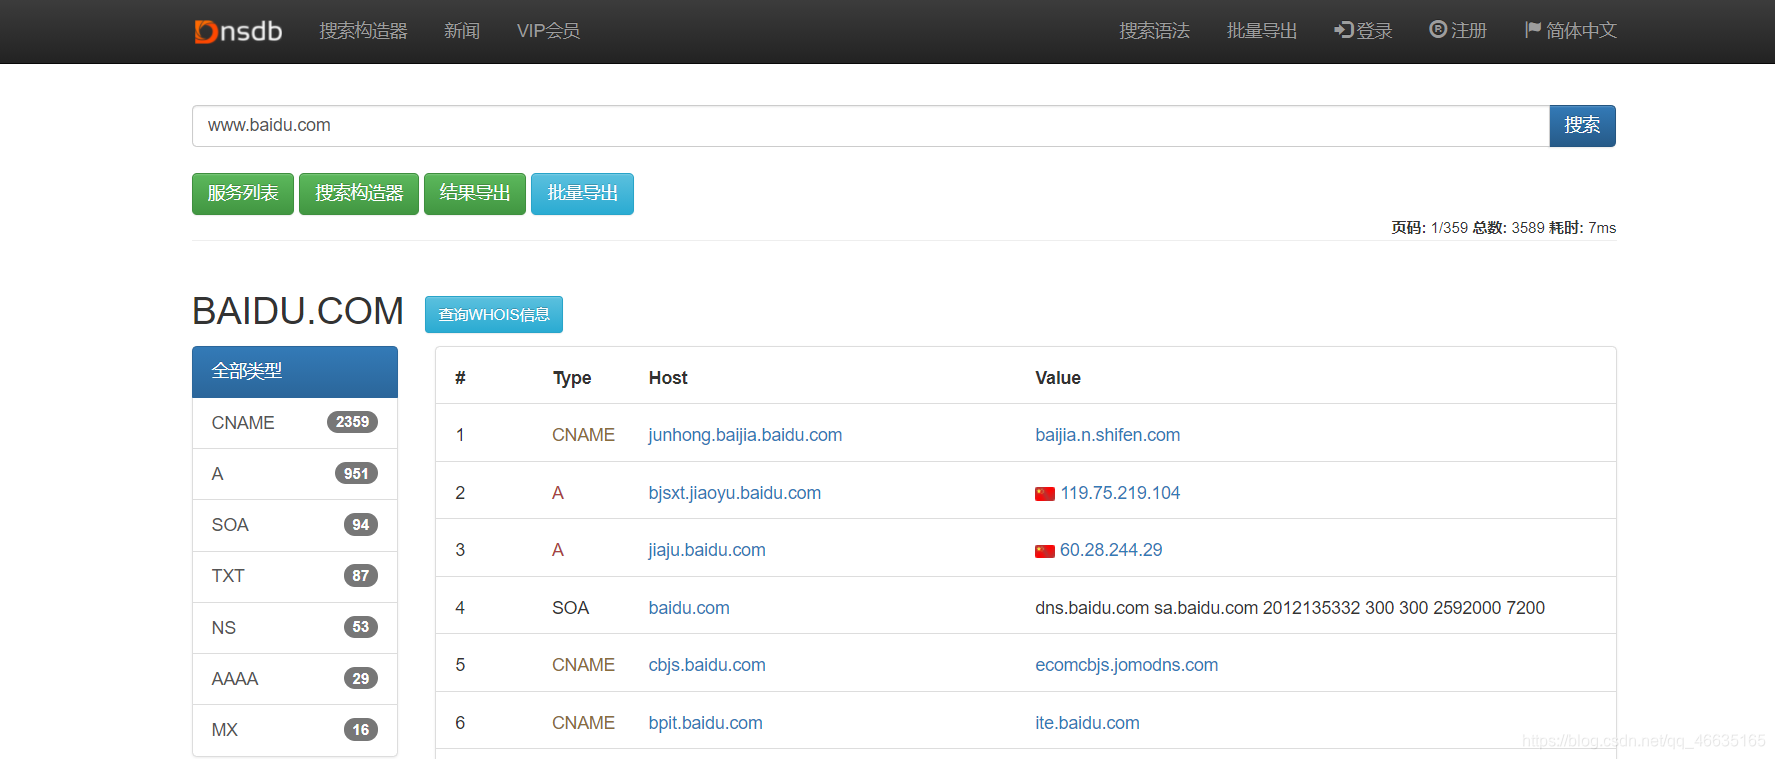Click the BAIDU.COM heading
The image size is (1775, 759).
tap(298, 311)
